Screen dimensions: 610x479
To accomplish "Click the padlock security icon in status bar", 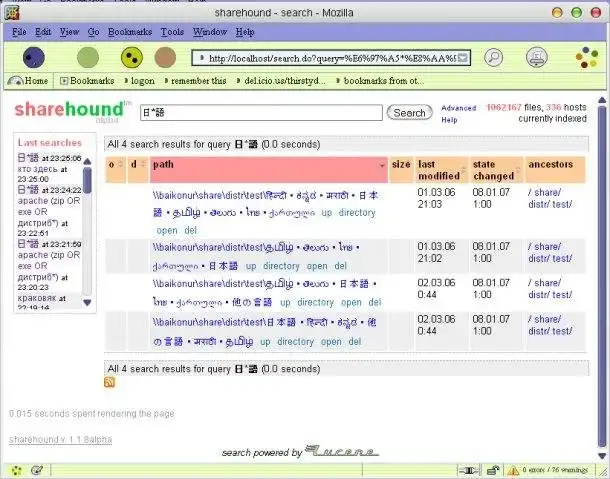I will point(493,470).
